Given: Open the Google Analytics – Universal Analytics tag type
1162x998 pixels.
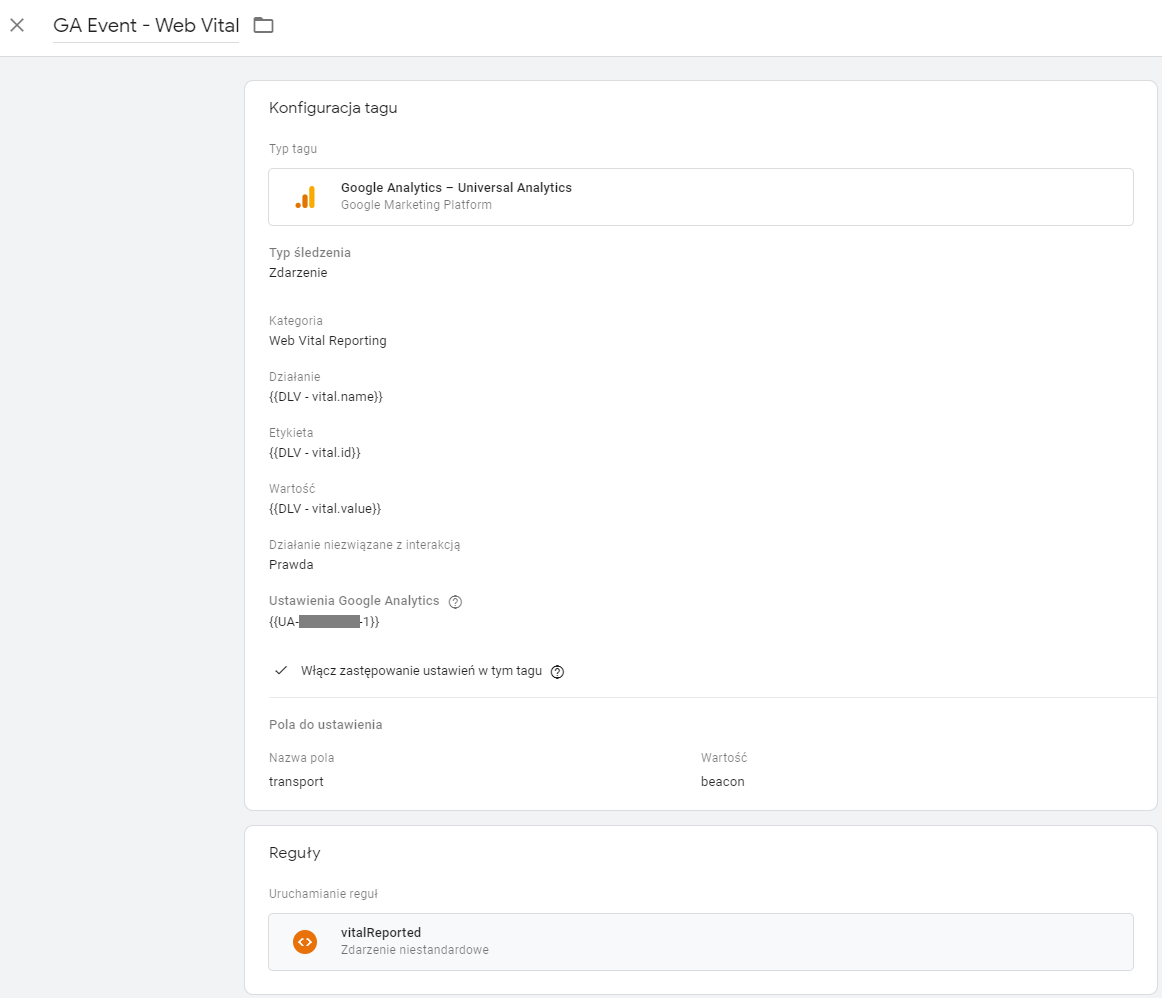Looking at the screenshot, I should 456,188.
